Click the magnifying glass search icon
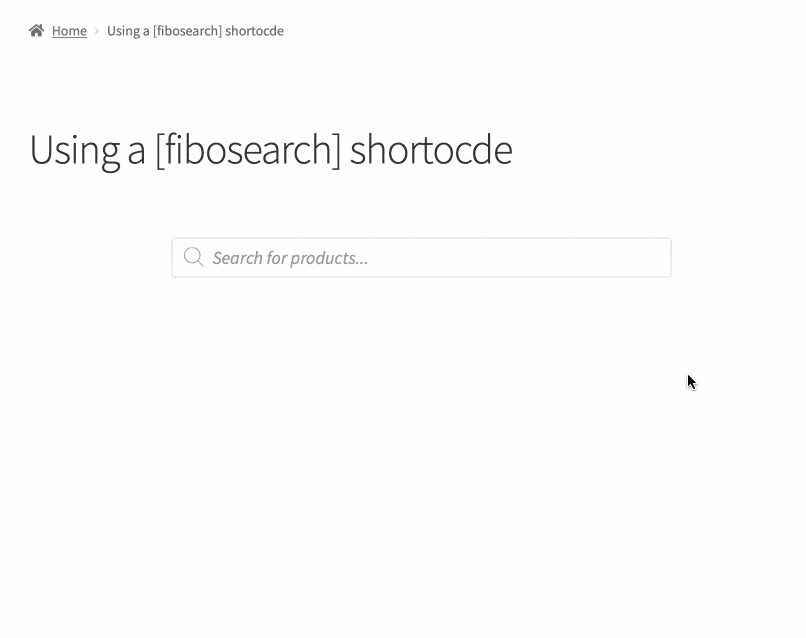 pyautogui.click(x=193, y=258)
